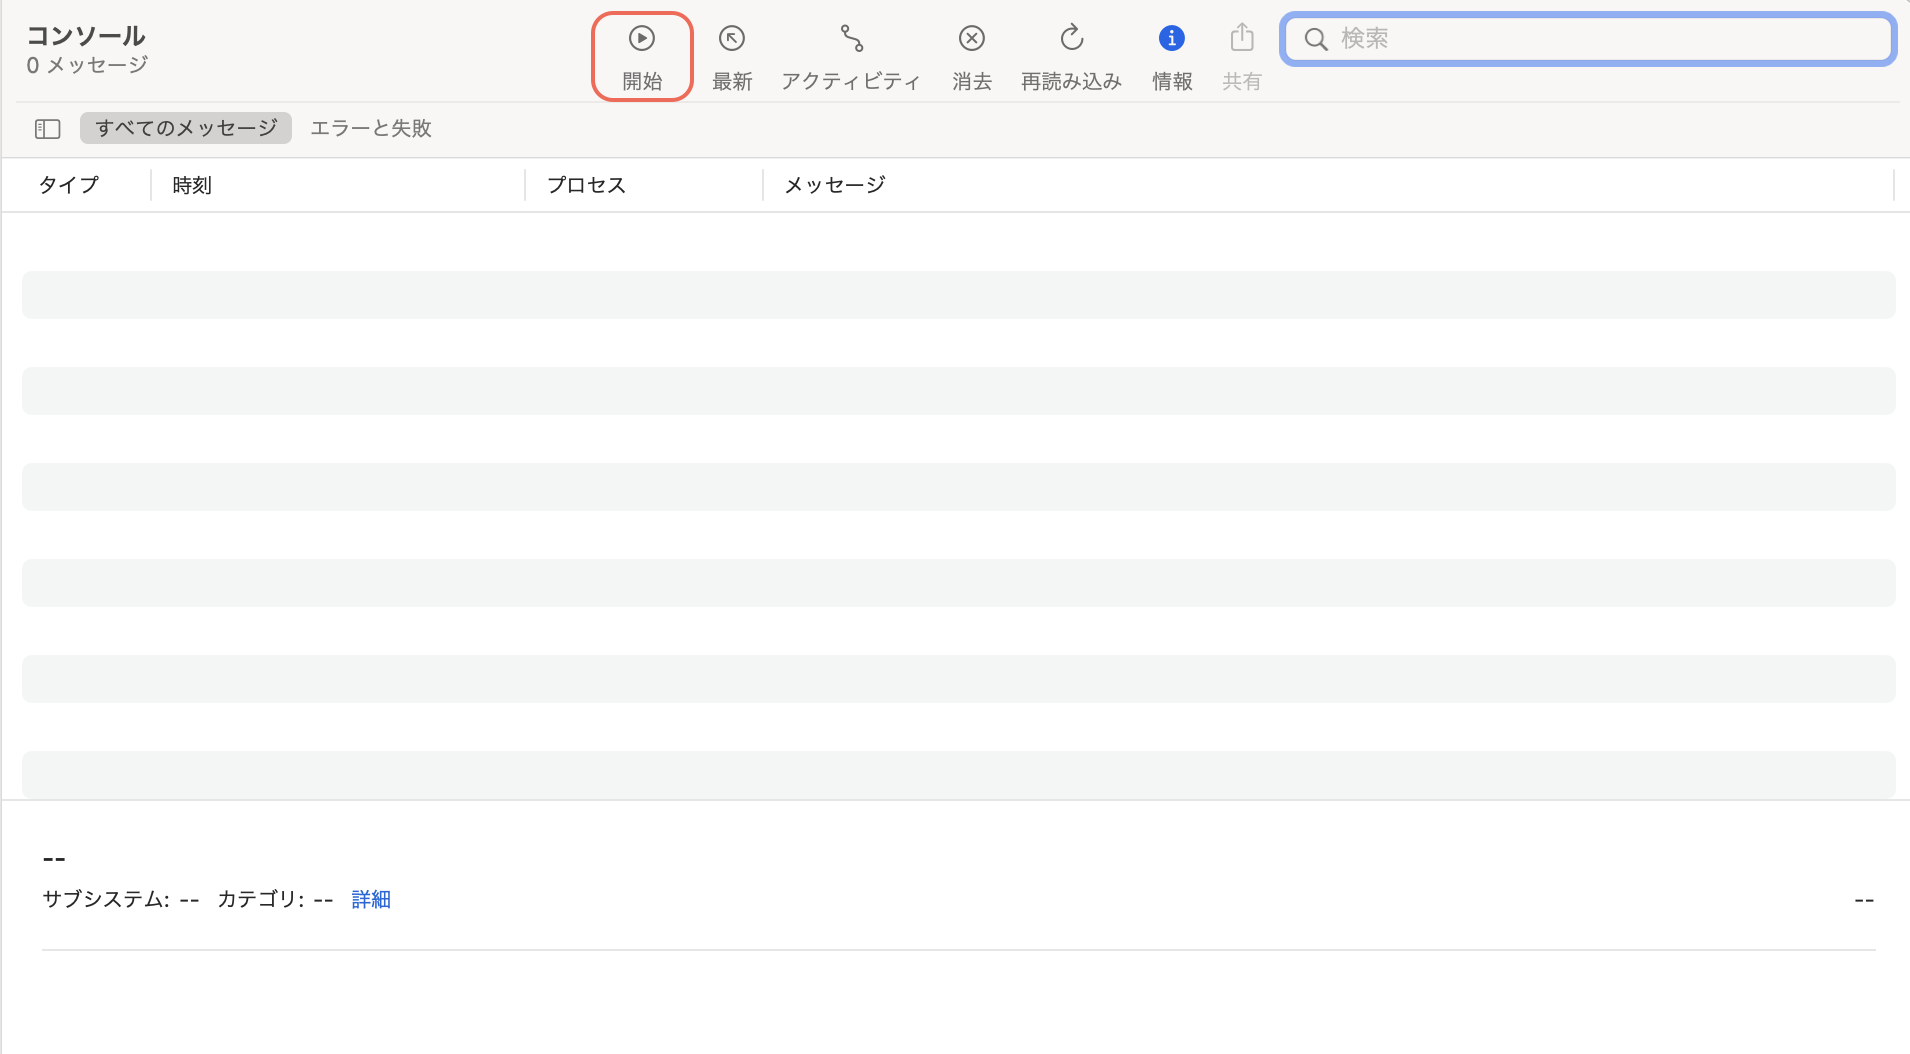Click the 共有 share icon
The width and height of the screenshot is (1910, 1054).
[1239, 55]
